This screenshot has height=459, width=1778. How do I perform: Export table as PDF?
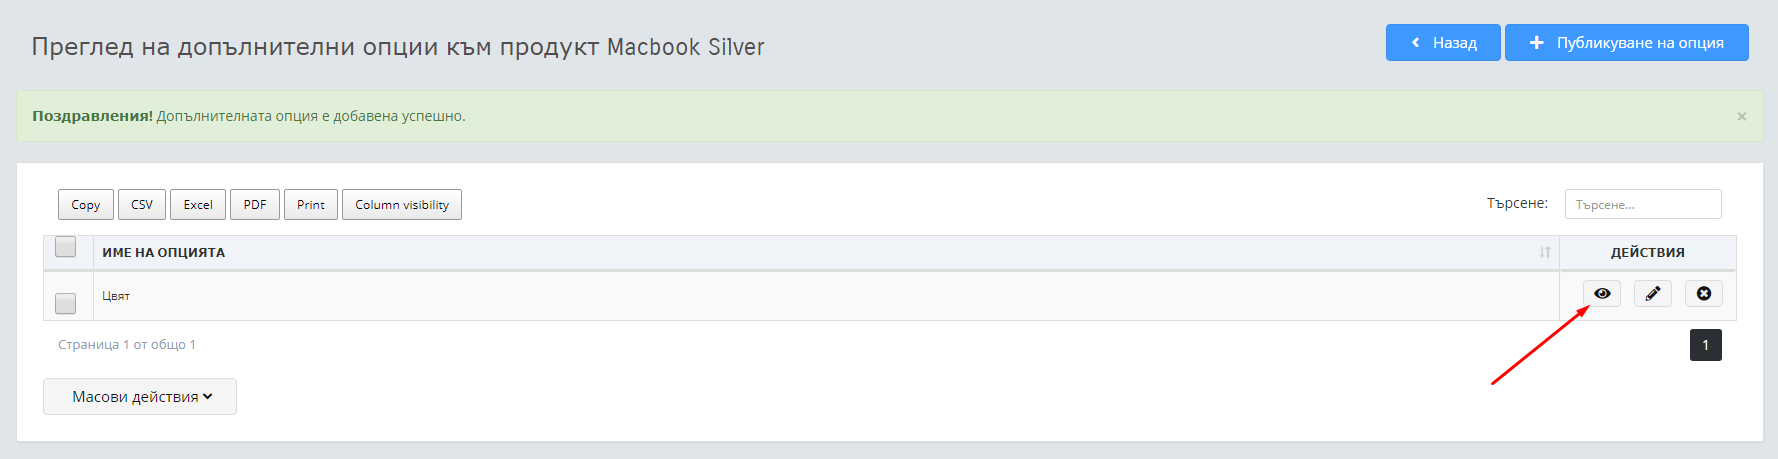[255, 204]
